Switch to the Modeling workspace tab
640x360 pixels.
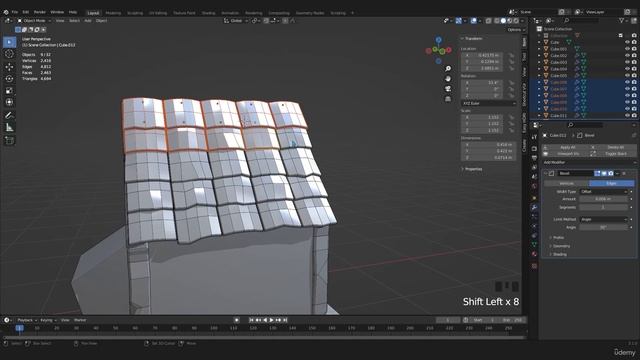click(113, 13)
